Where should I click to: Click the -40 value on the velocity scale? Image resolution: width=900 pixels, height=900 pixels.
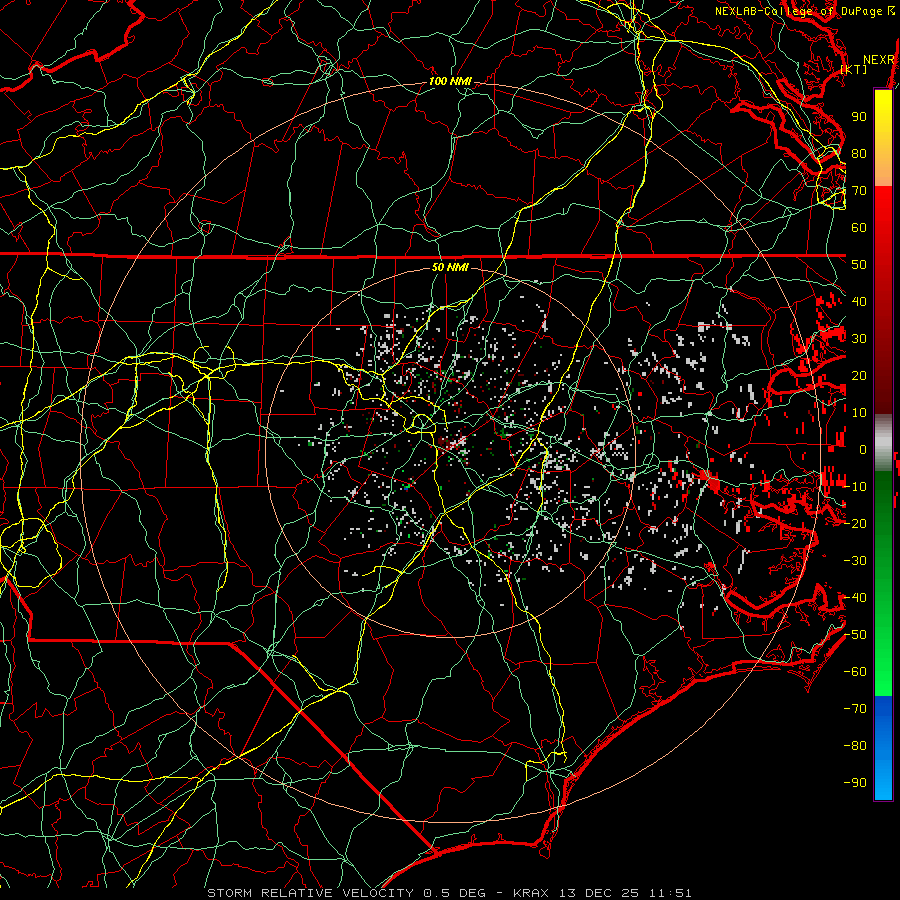855,598
